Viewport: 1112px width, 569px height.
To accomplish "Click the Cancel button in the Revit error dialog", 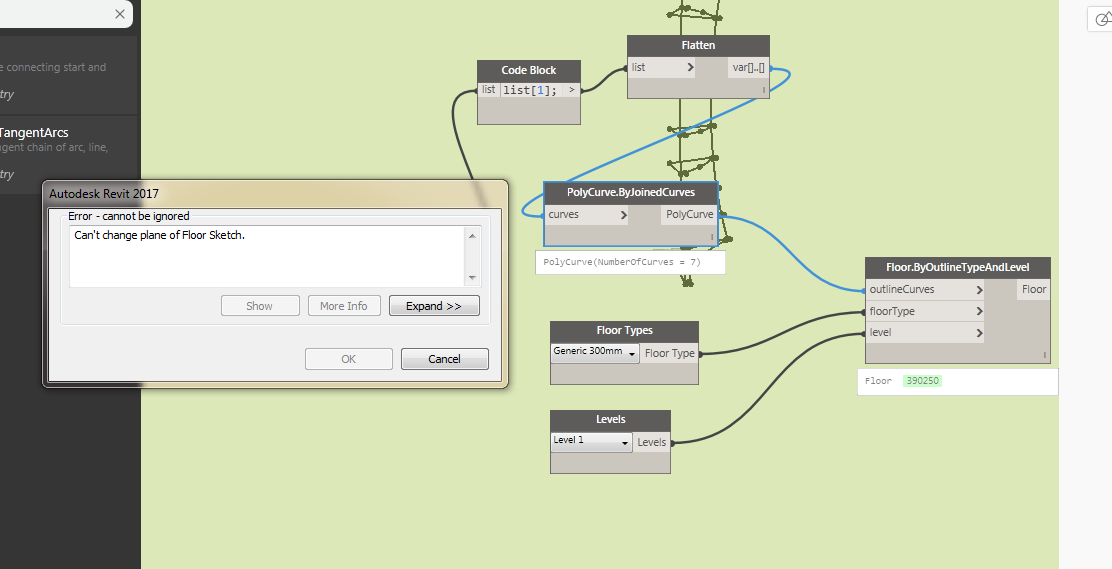I will (445, 359).
